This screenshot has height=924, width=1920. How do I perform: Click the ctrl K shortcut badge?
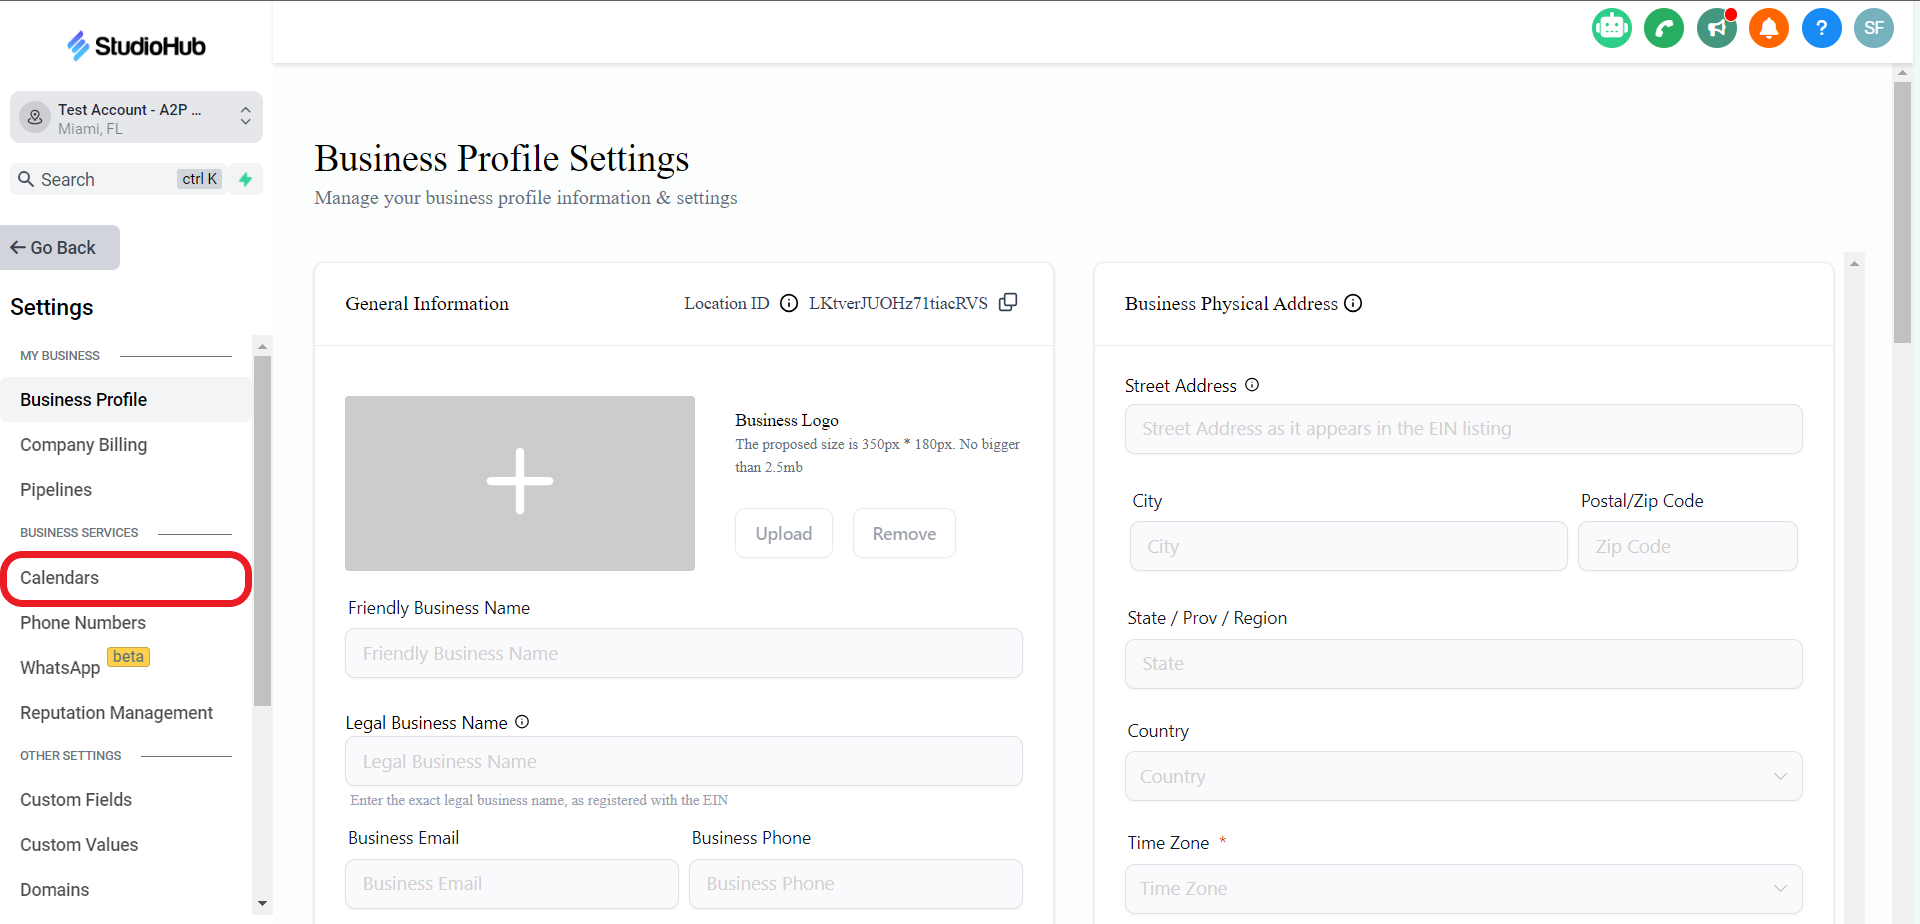[x=200, y=179]
